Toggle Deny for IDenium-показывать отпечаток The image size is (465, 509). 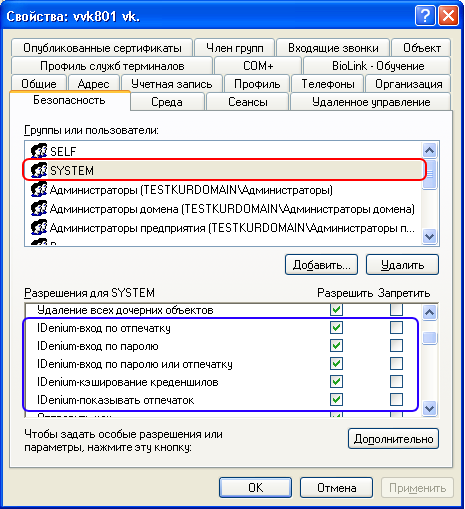(396, 399)
